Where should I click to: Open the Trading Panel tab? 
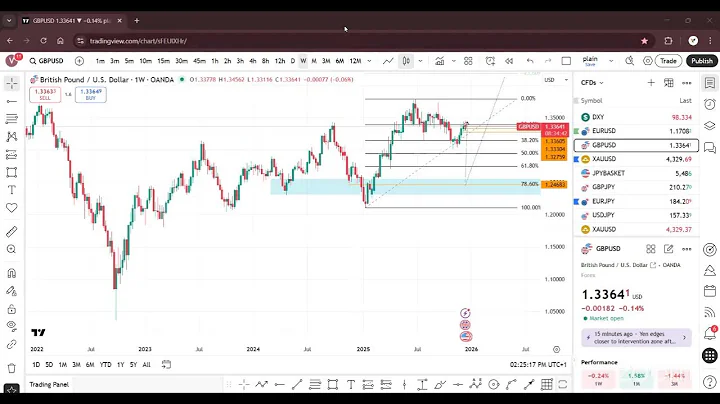[49, 385]
